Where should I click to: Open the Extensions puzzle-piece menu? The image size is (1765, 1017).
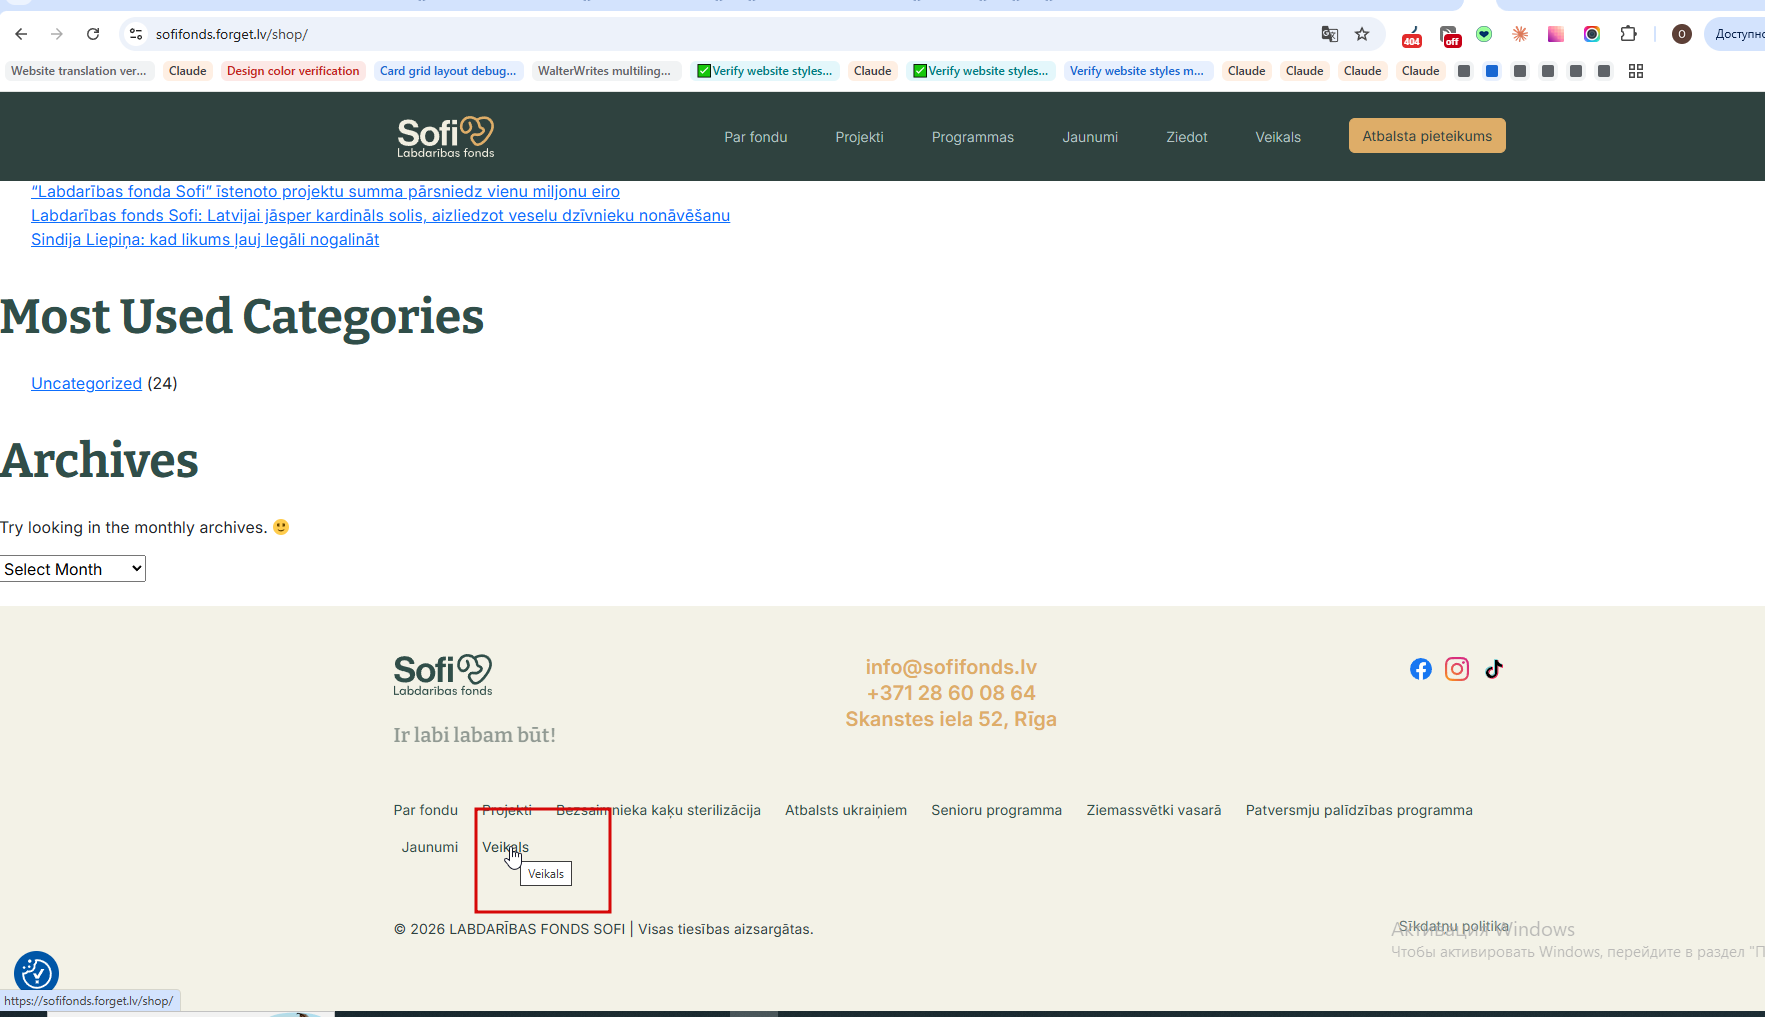(1629, 34)
